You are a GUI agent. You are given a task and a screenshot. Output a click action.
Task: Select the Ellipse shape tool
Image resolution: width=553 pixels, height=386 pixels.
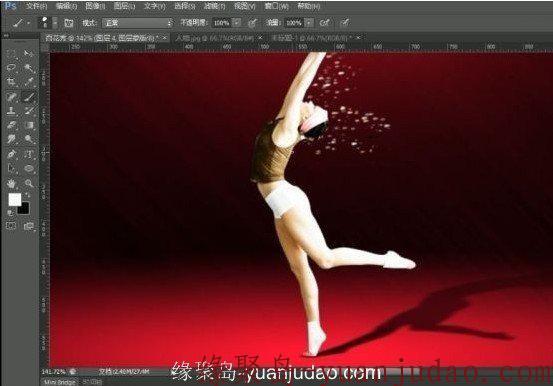click(x=29, y=168)
